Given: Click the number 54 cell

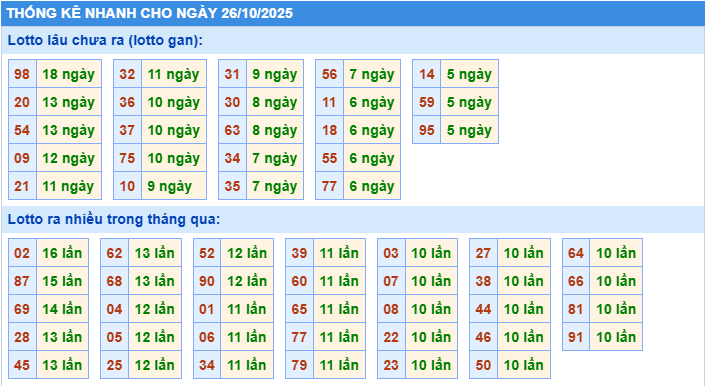Looking at the screenshot, I should click(x=22, y=130).
